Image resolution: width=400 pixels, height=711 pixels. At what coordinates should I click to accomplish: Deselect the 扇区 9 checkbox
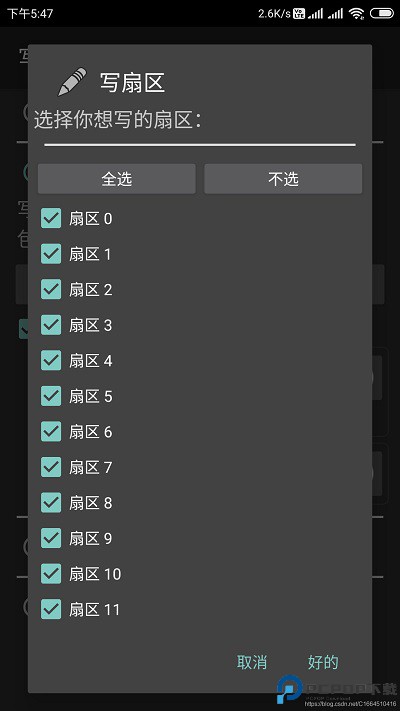click(51, 538)
